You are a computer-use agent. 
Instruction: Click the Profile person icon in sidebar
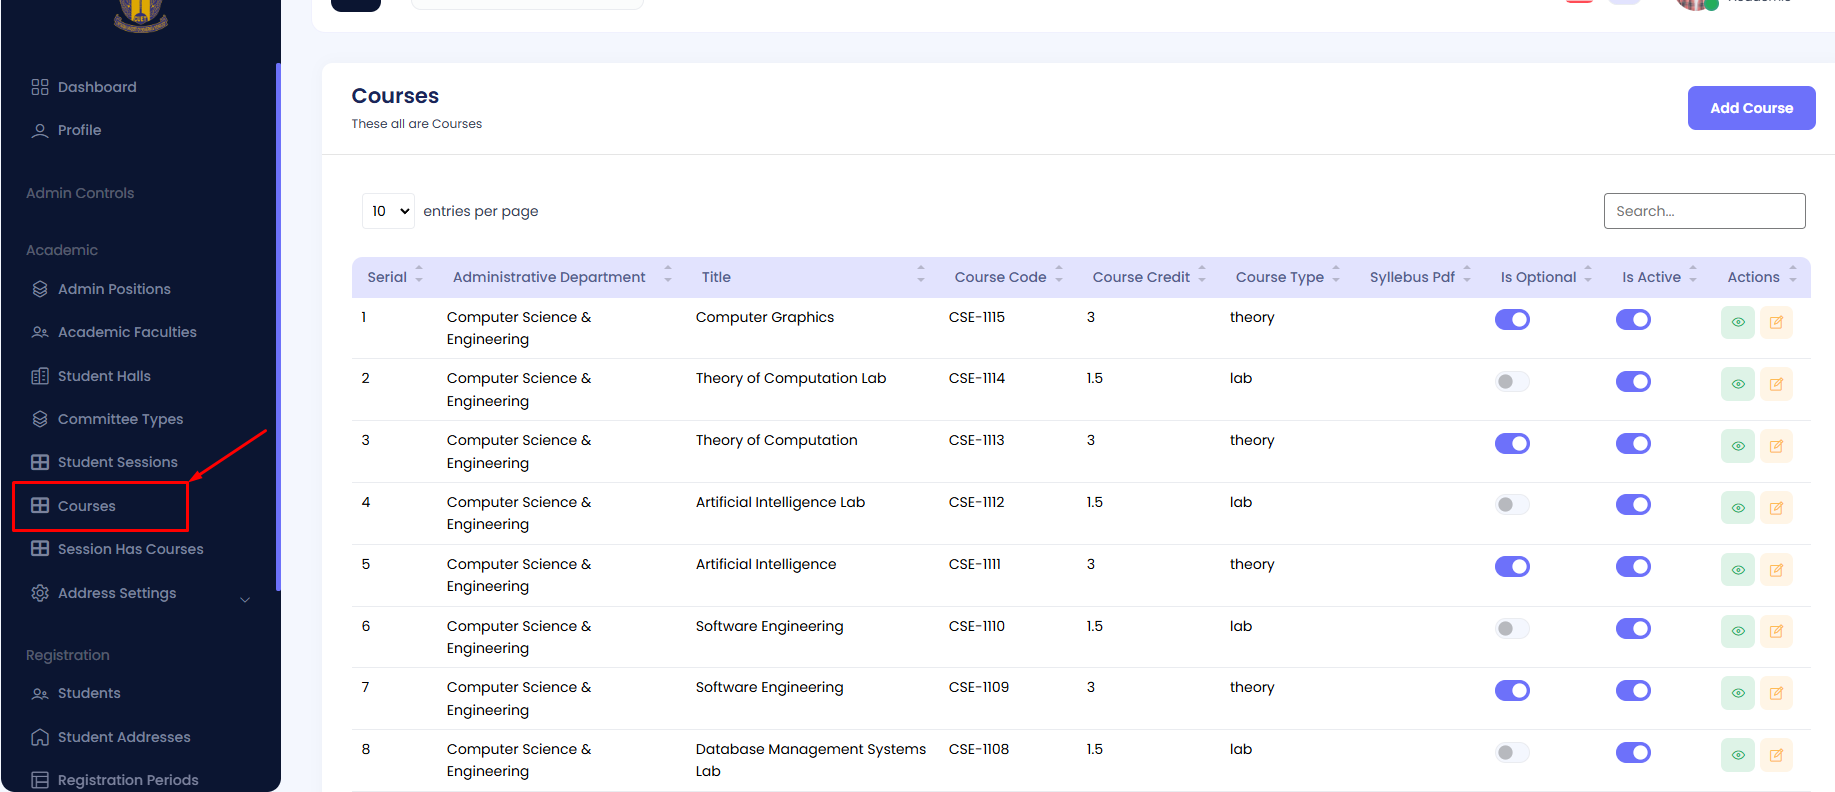tap(40, 131)
